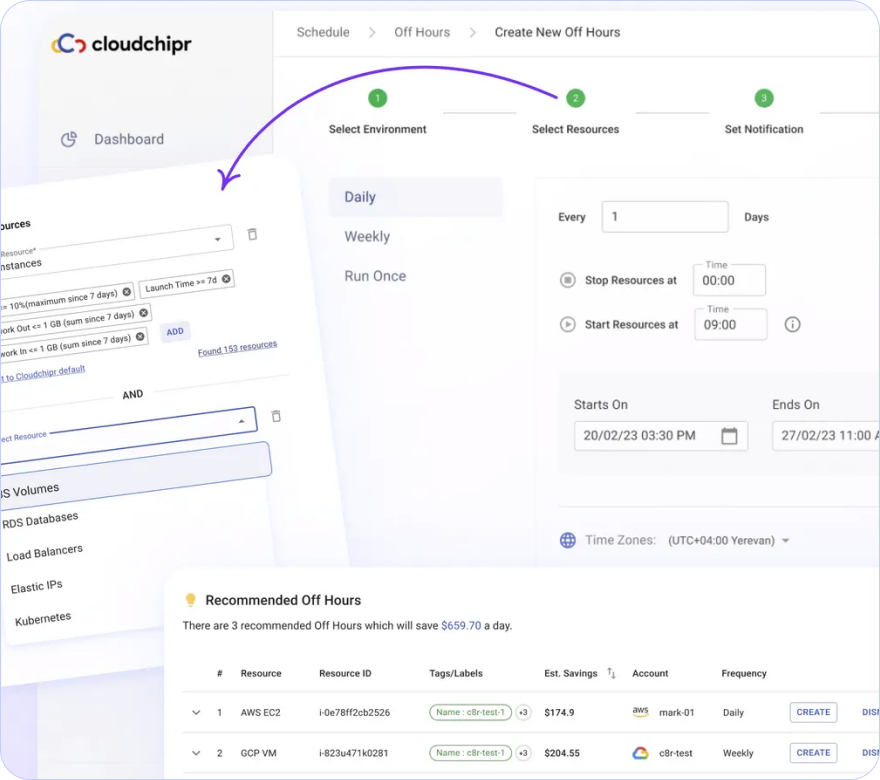The height and width of the screenshot is (780, 880).
Task: Click the Name : c8r-test-1 tag on row 1
Action: point(470,713)
